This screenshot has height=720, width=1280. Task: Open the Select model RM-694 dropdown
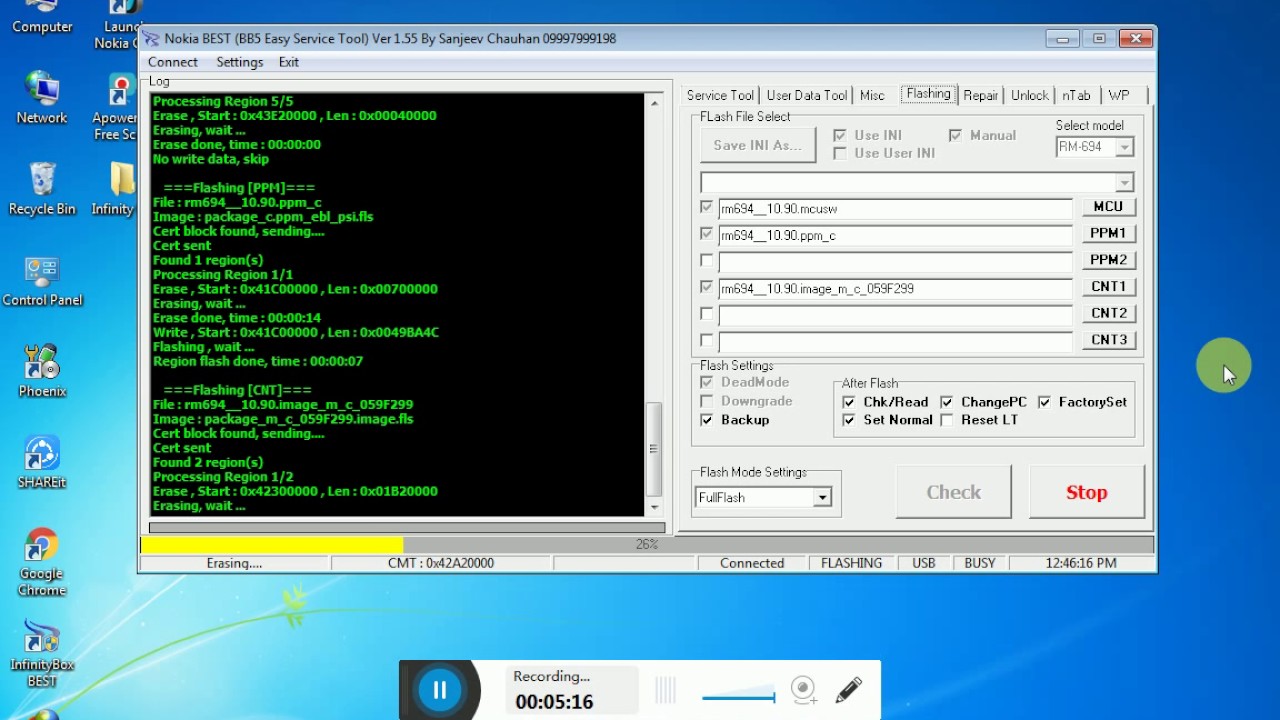(1124, 147)
